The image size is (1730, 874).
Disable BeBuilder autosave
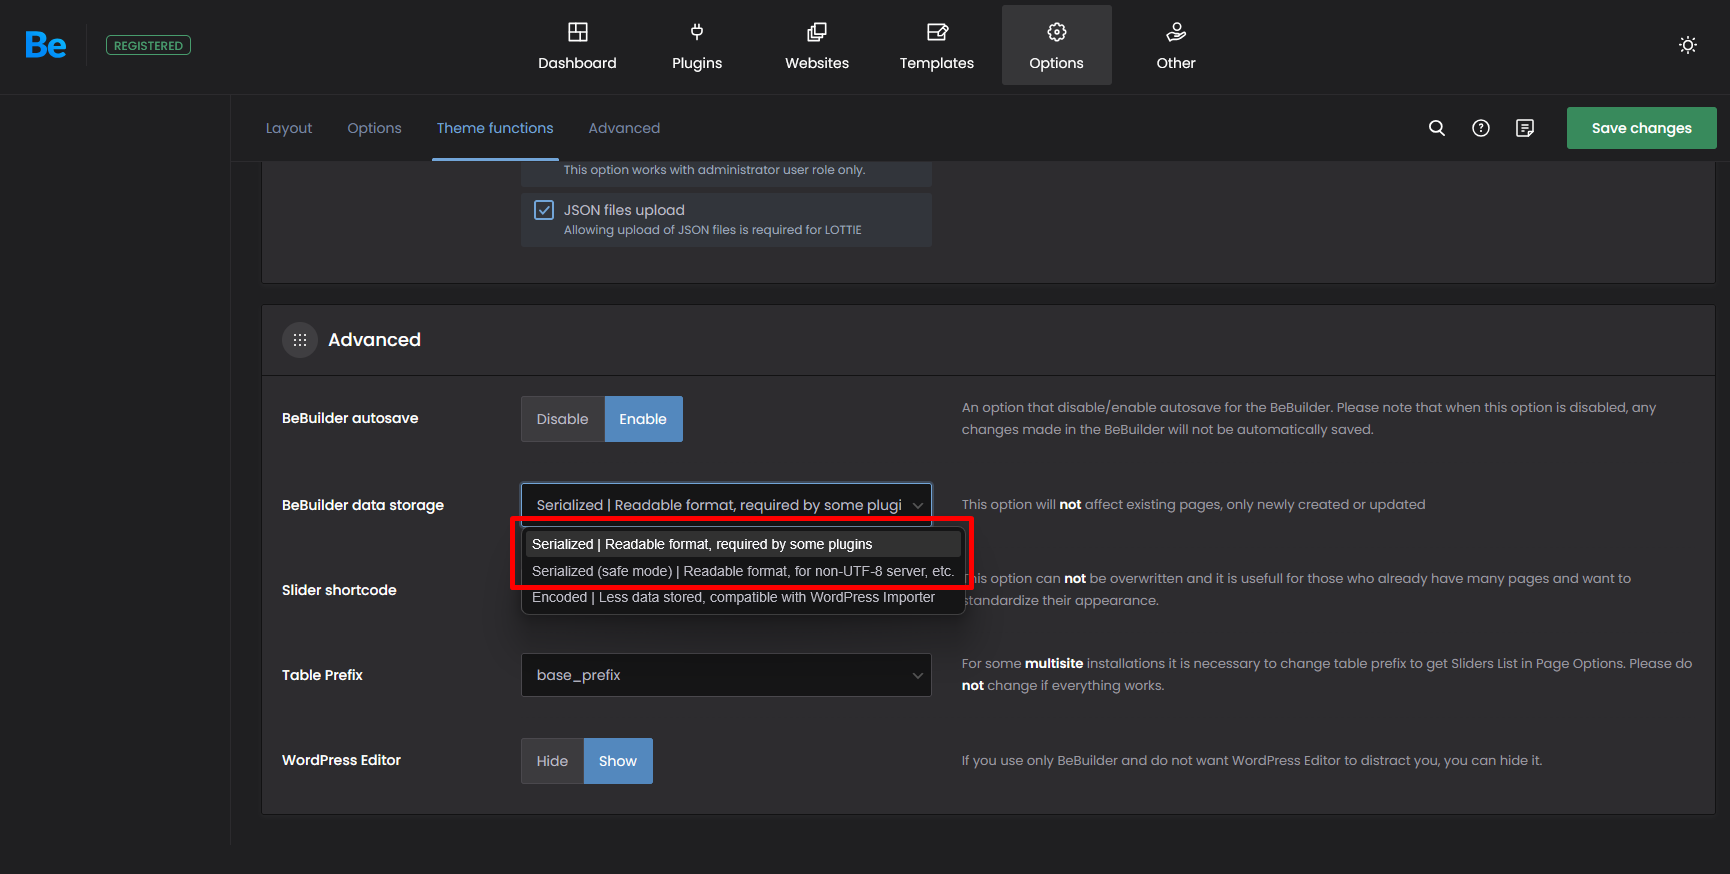562,419
